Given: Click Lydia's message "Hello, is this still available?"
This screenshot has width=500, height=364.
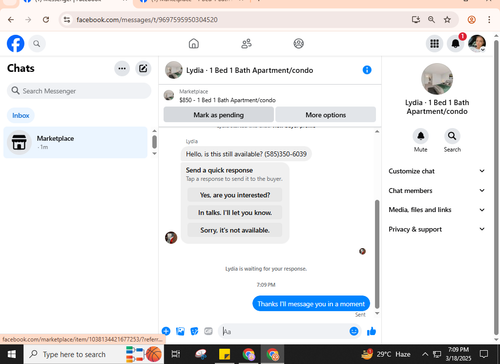Looking at the screenshot, I should point(246,154).
